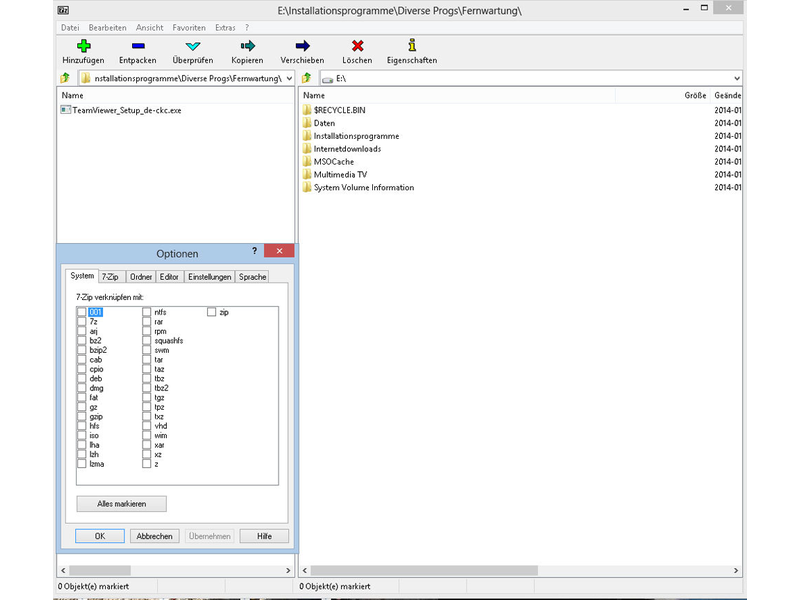
Task: Click the Löschen red X icon
Action: point(358,46)
